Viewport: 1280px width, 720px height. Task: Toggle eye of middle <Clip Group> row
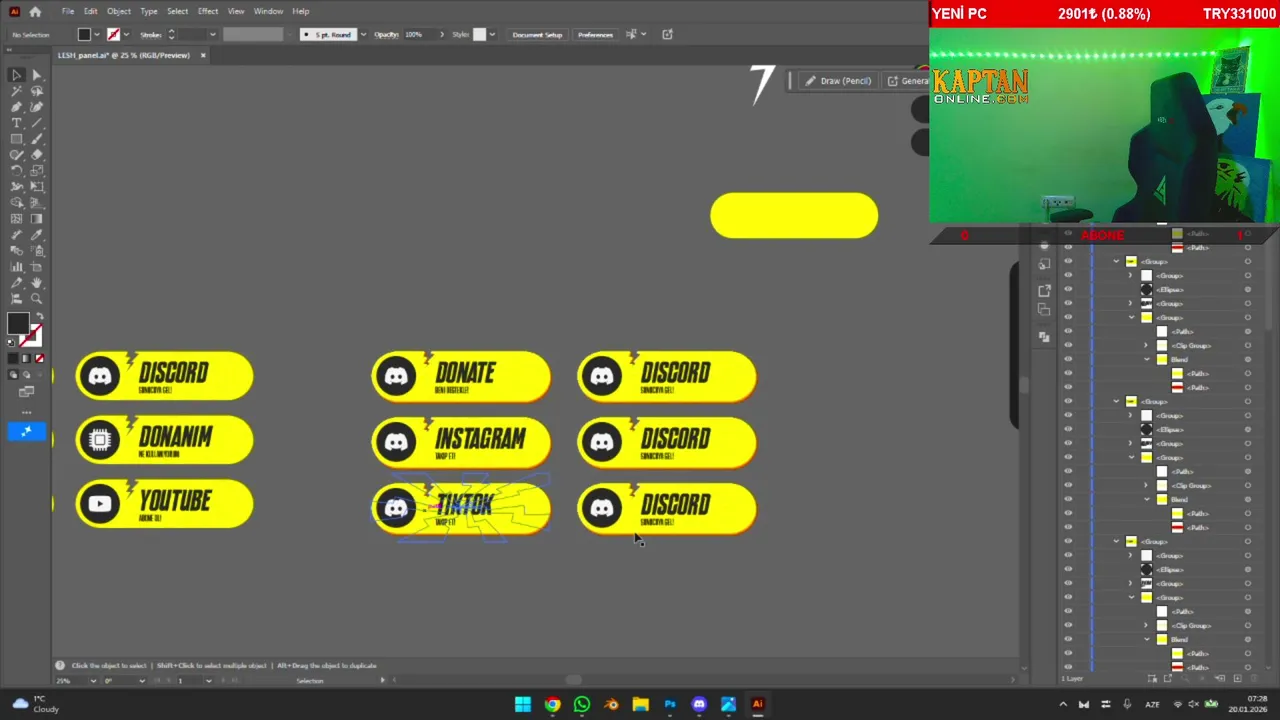coord(1068,485)
